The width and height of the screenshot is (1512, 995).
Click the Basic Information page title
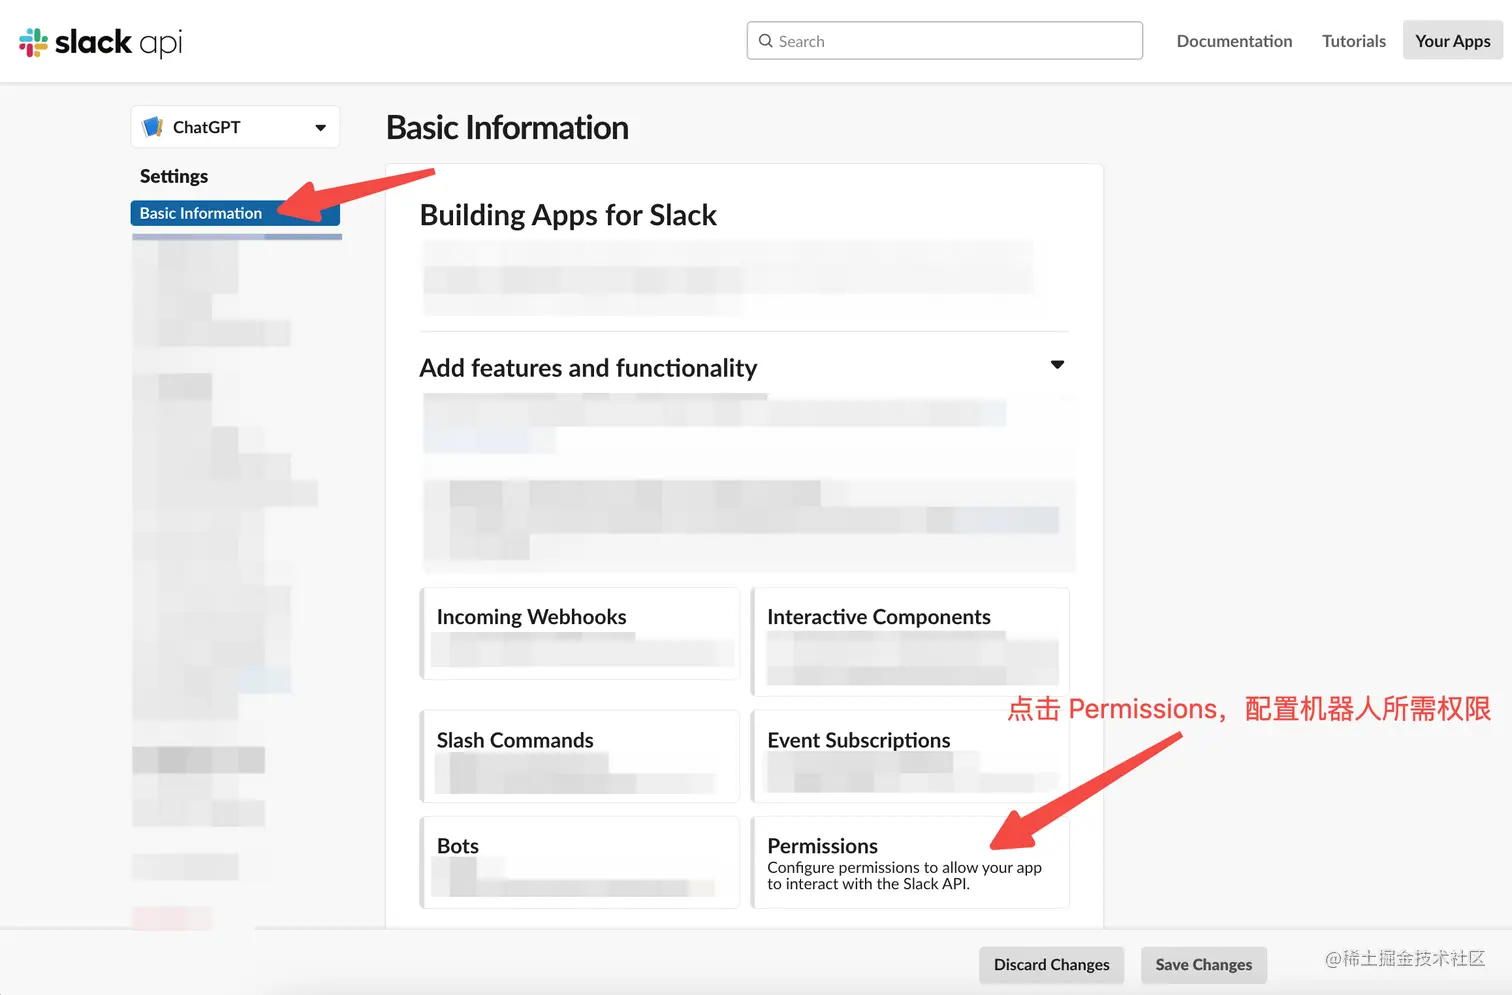pyautogui.click(x=507, y=128)
